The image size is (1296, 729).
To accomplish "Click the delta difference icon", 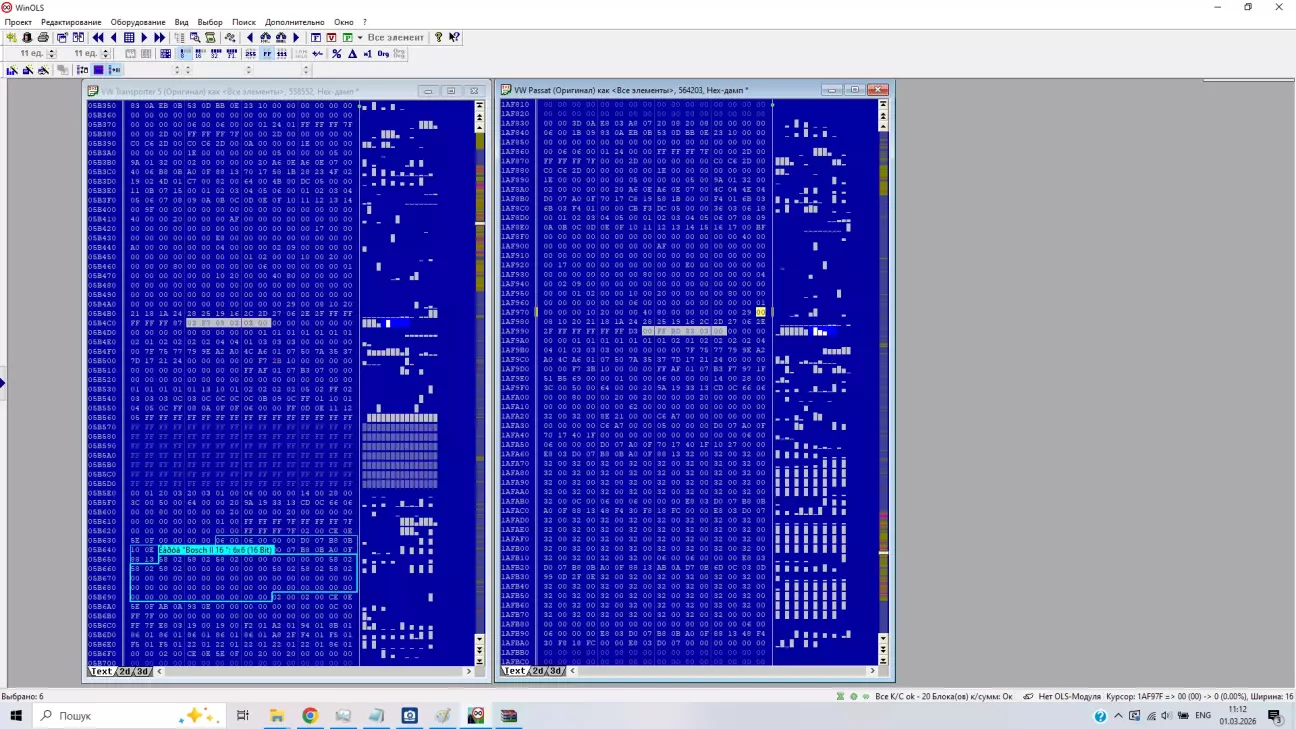I will [x=352, y=54].
